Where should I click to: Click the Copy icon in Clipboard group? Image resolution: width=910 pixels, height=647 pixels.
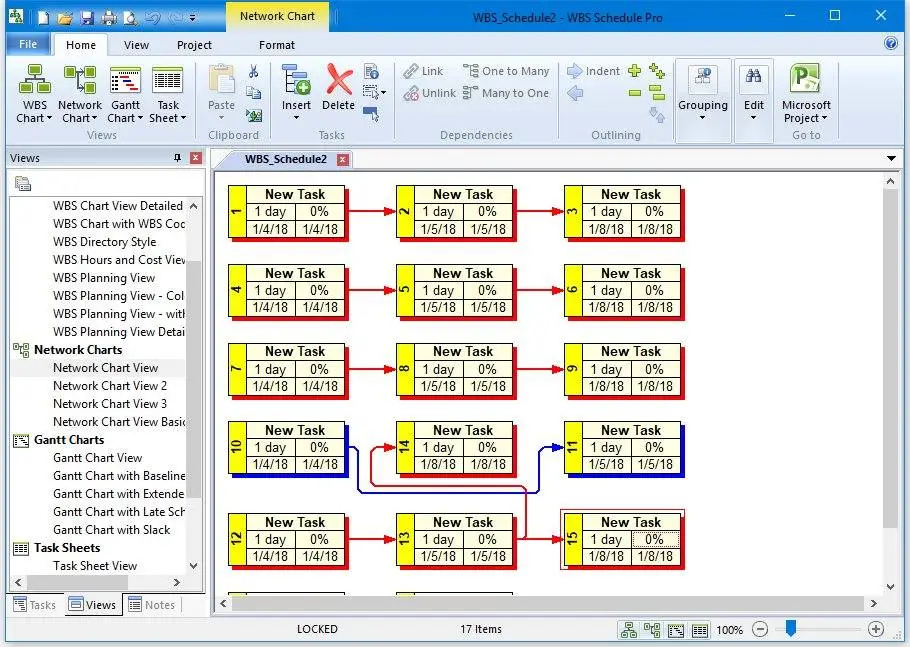[254, 93]
